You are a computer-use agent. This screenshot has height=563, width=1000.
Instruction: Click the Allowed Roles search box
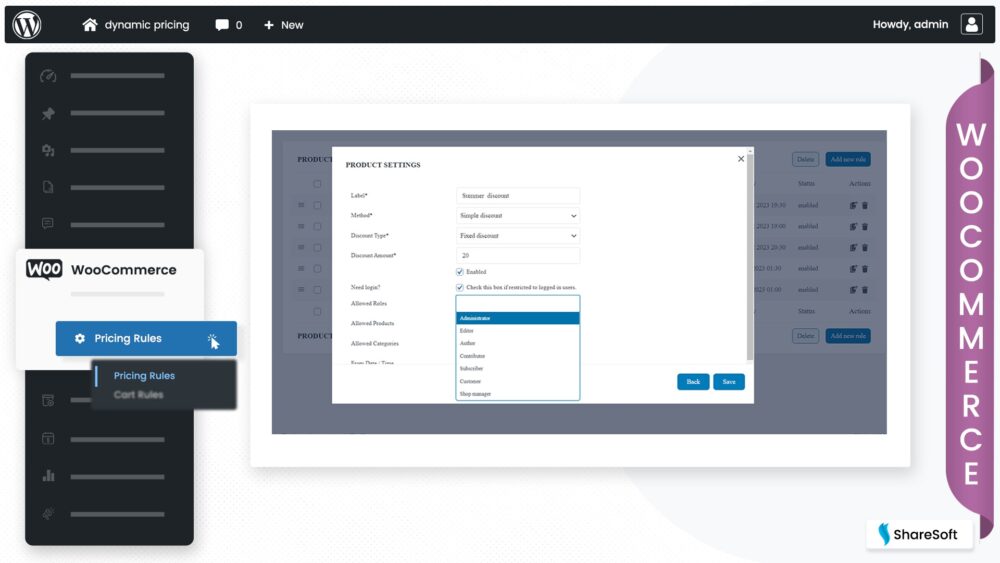coord(518,303)
